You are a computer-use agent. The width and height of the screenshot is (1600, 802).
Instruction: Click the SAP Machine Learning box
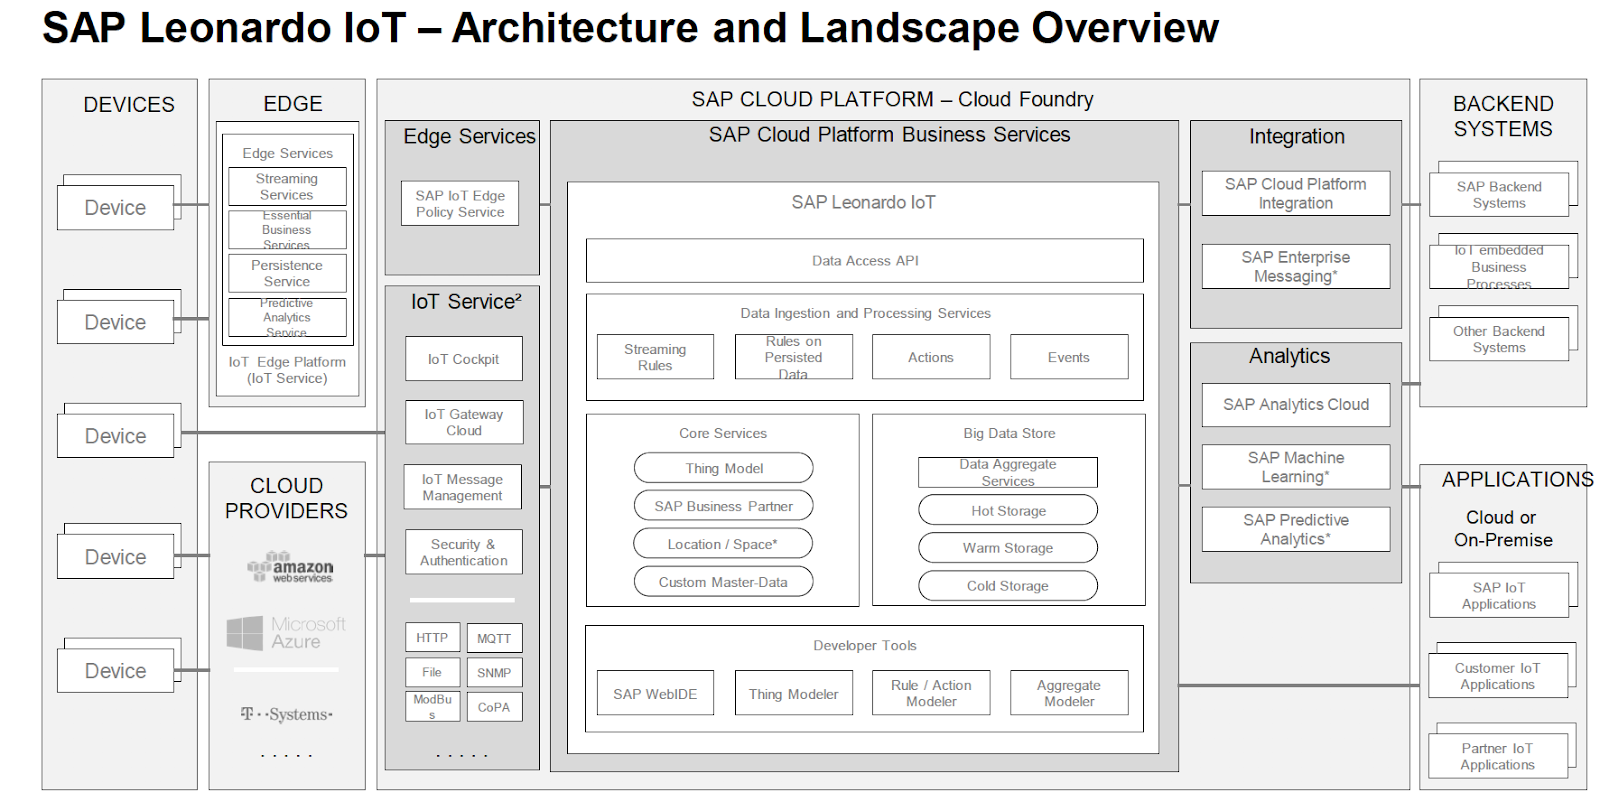1296,467
